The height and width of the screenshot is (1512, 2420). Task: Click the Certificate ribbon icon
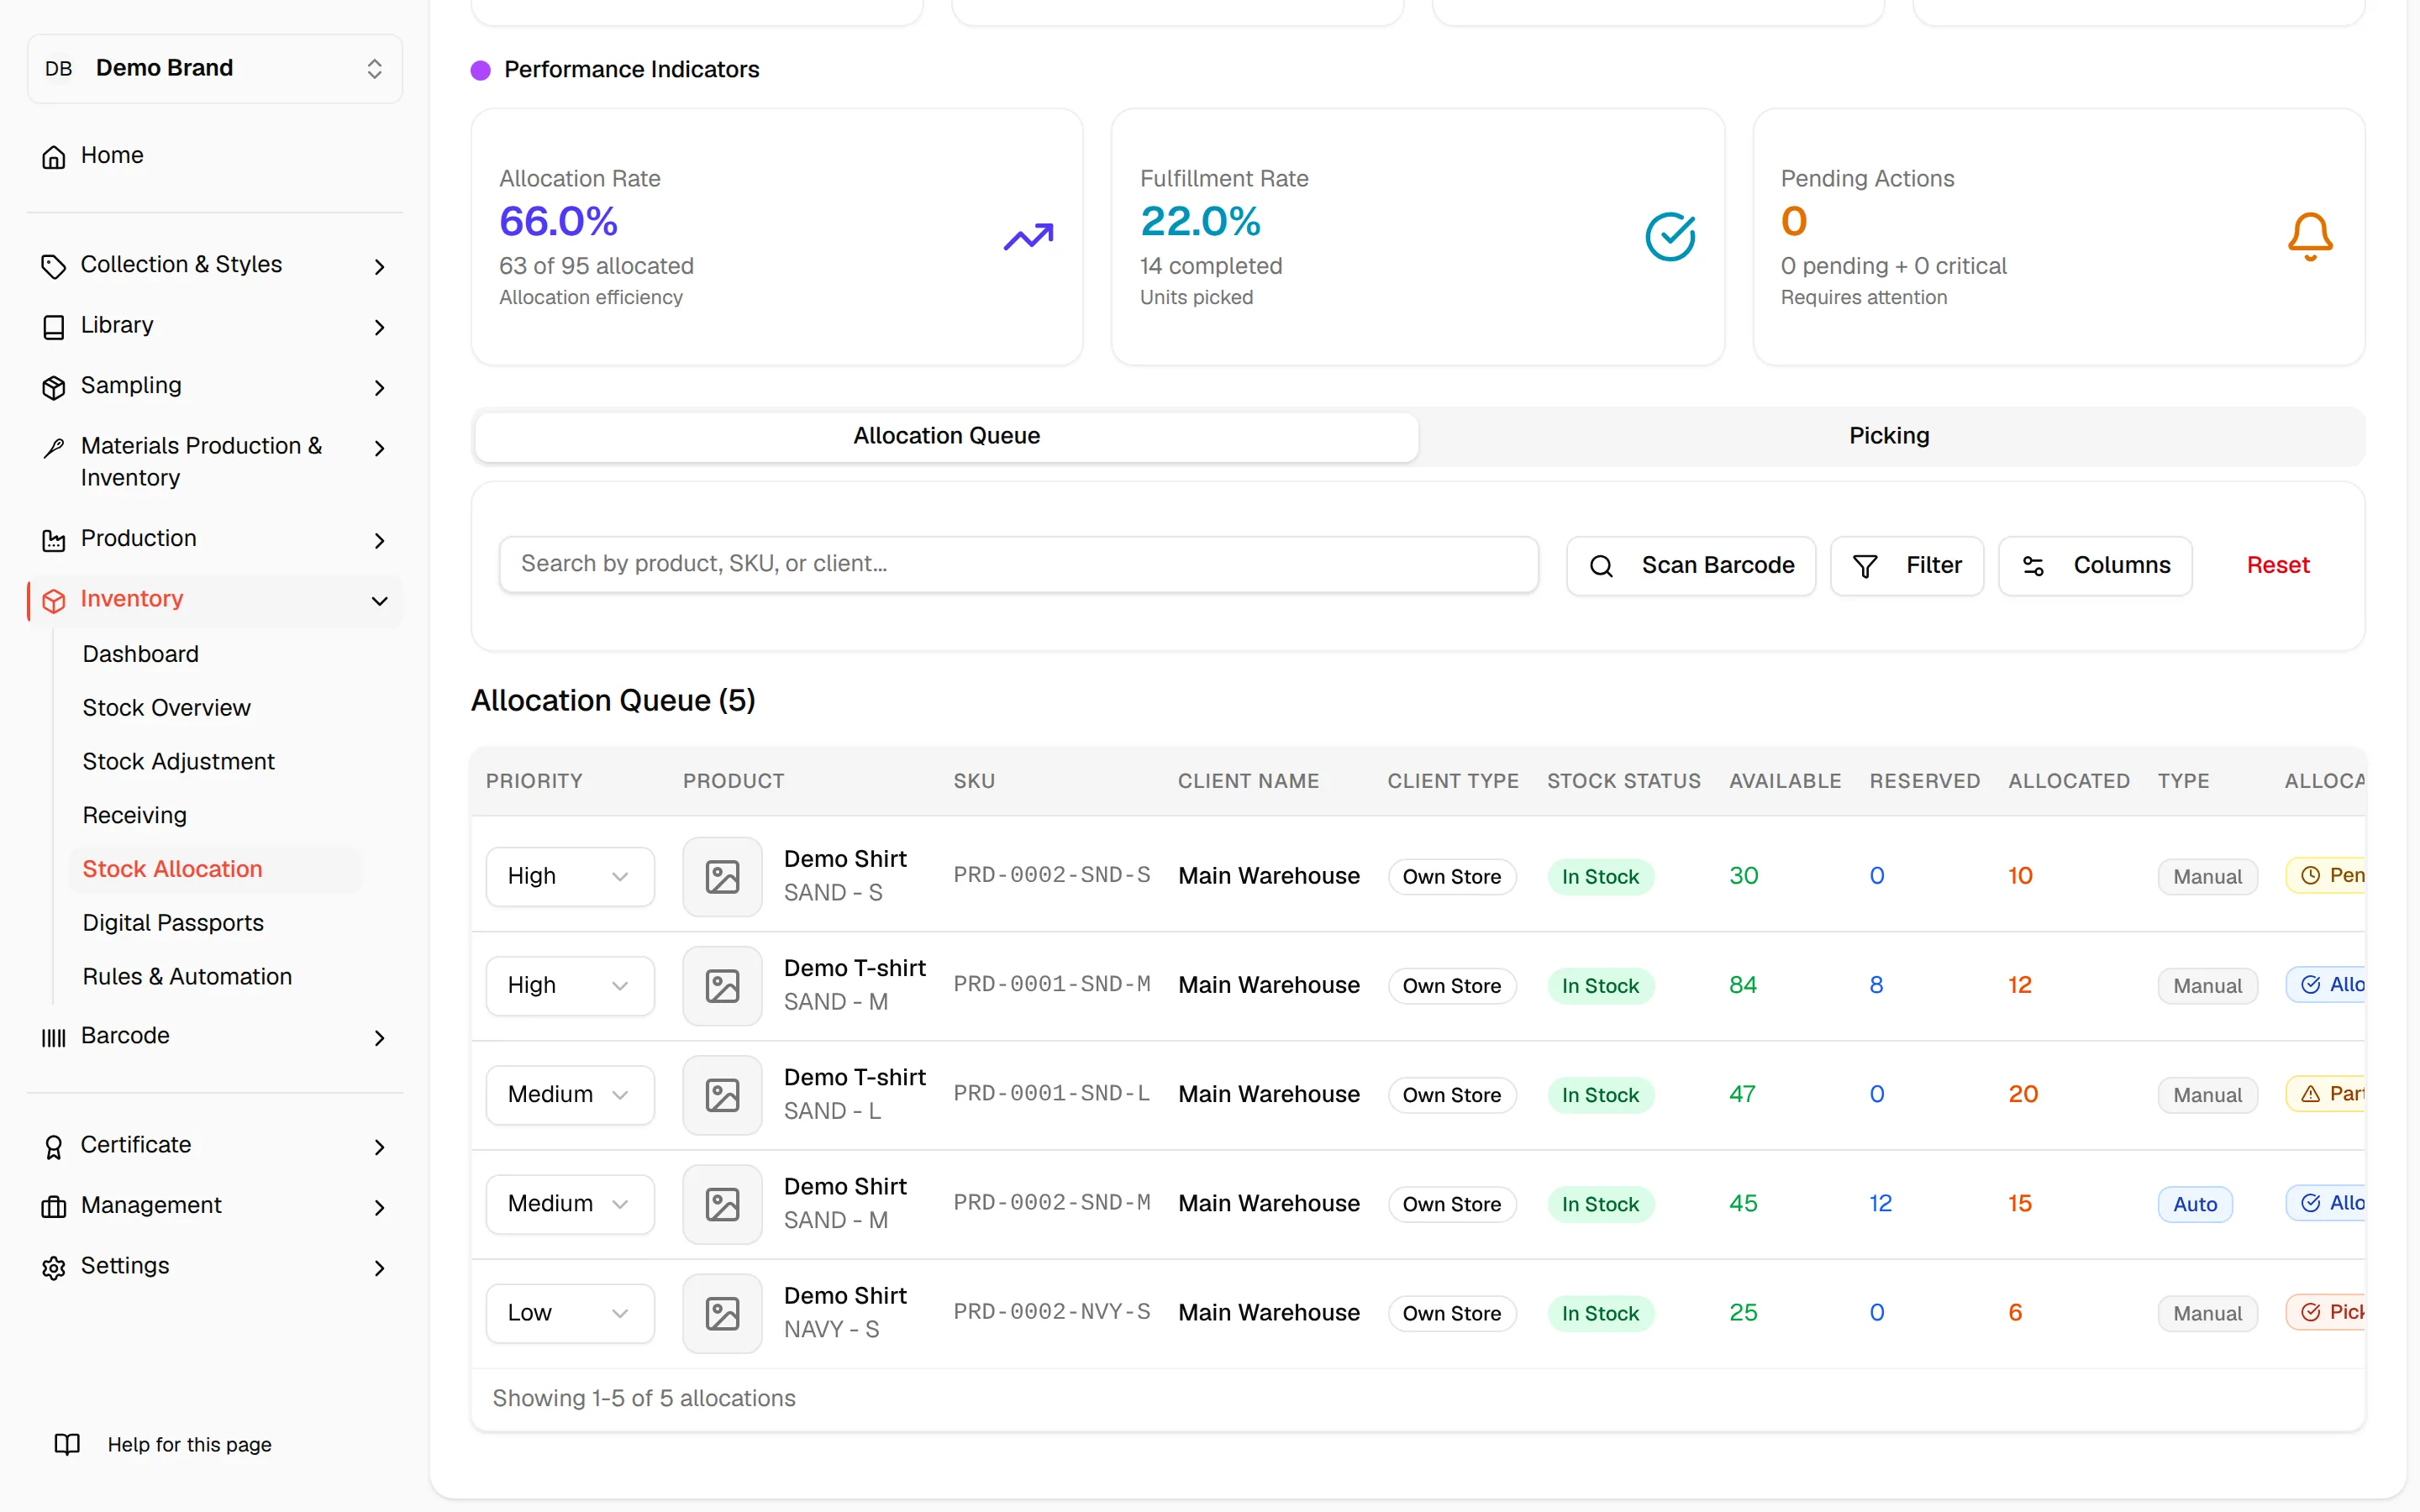54,1146
